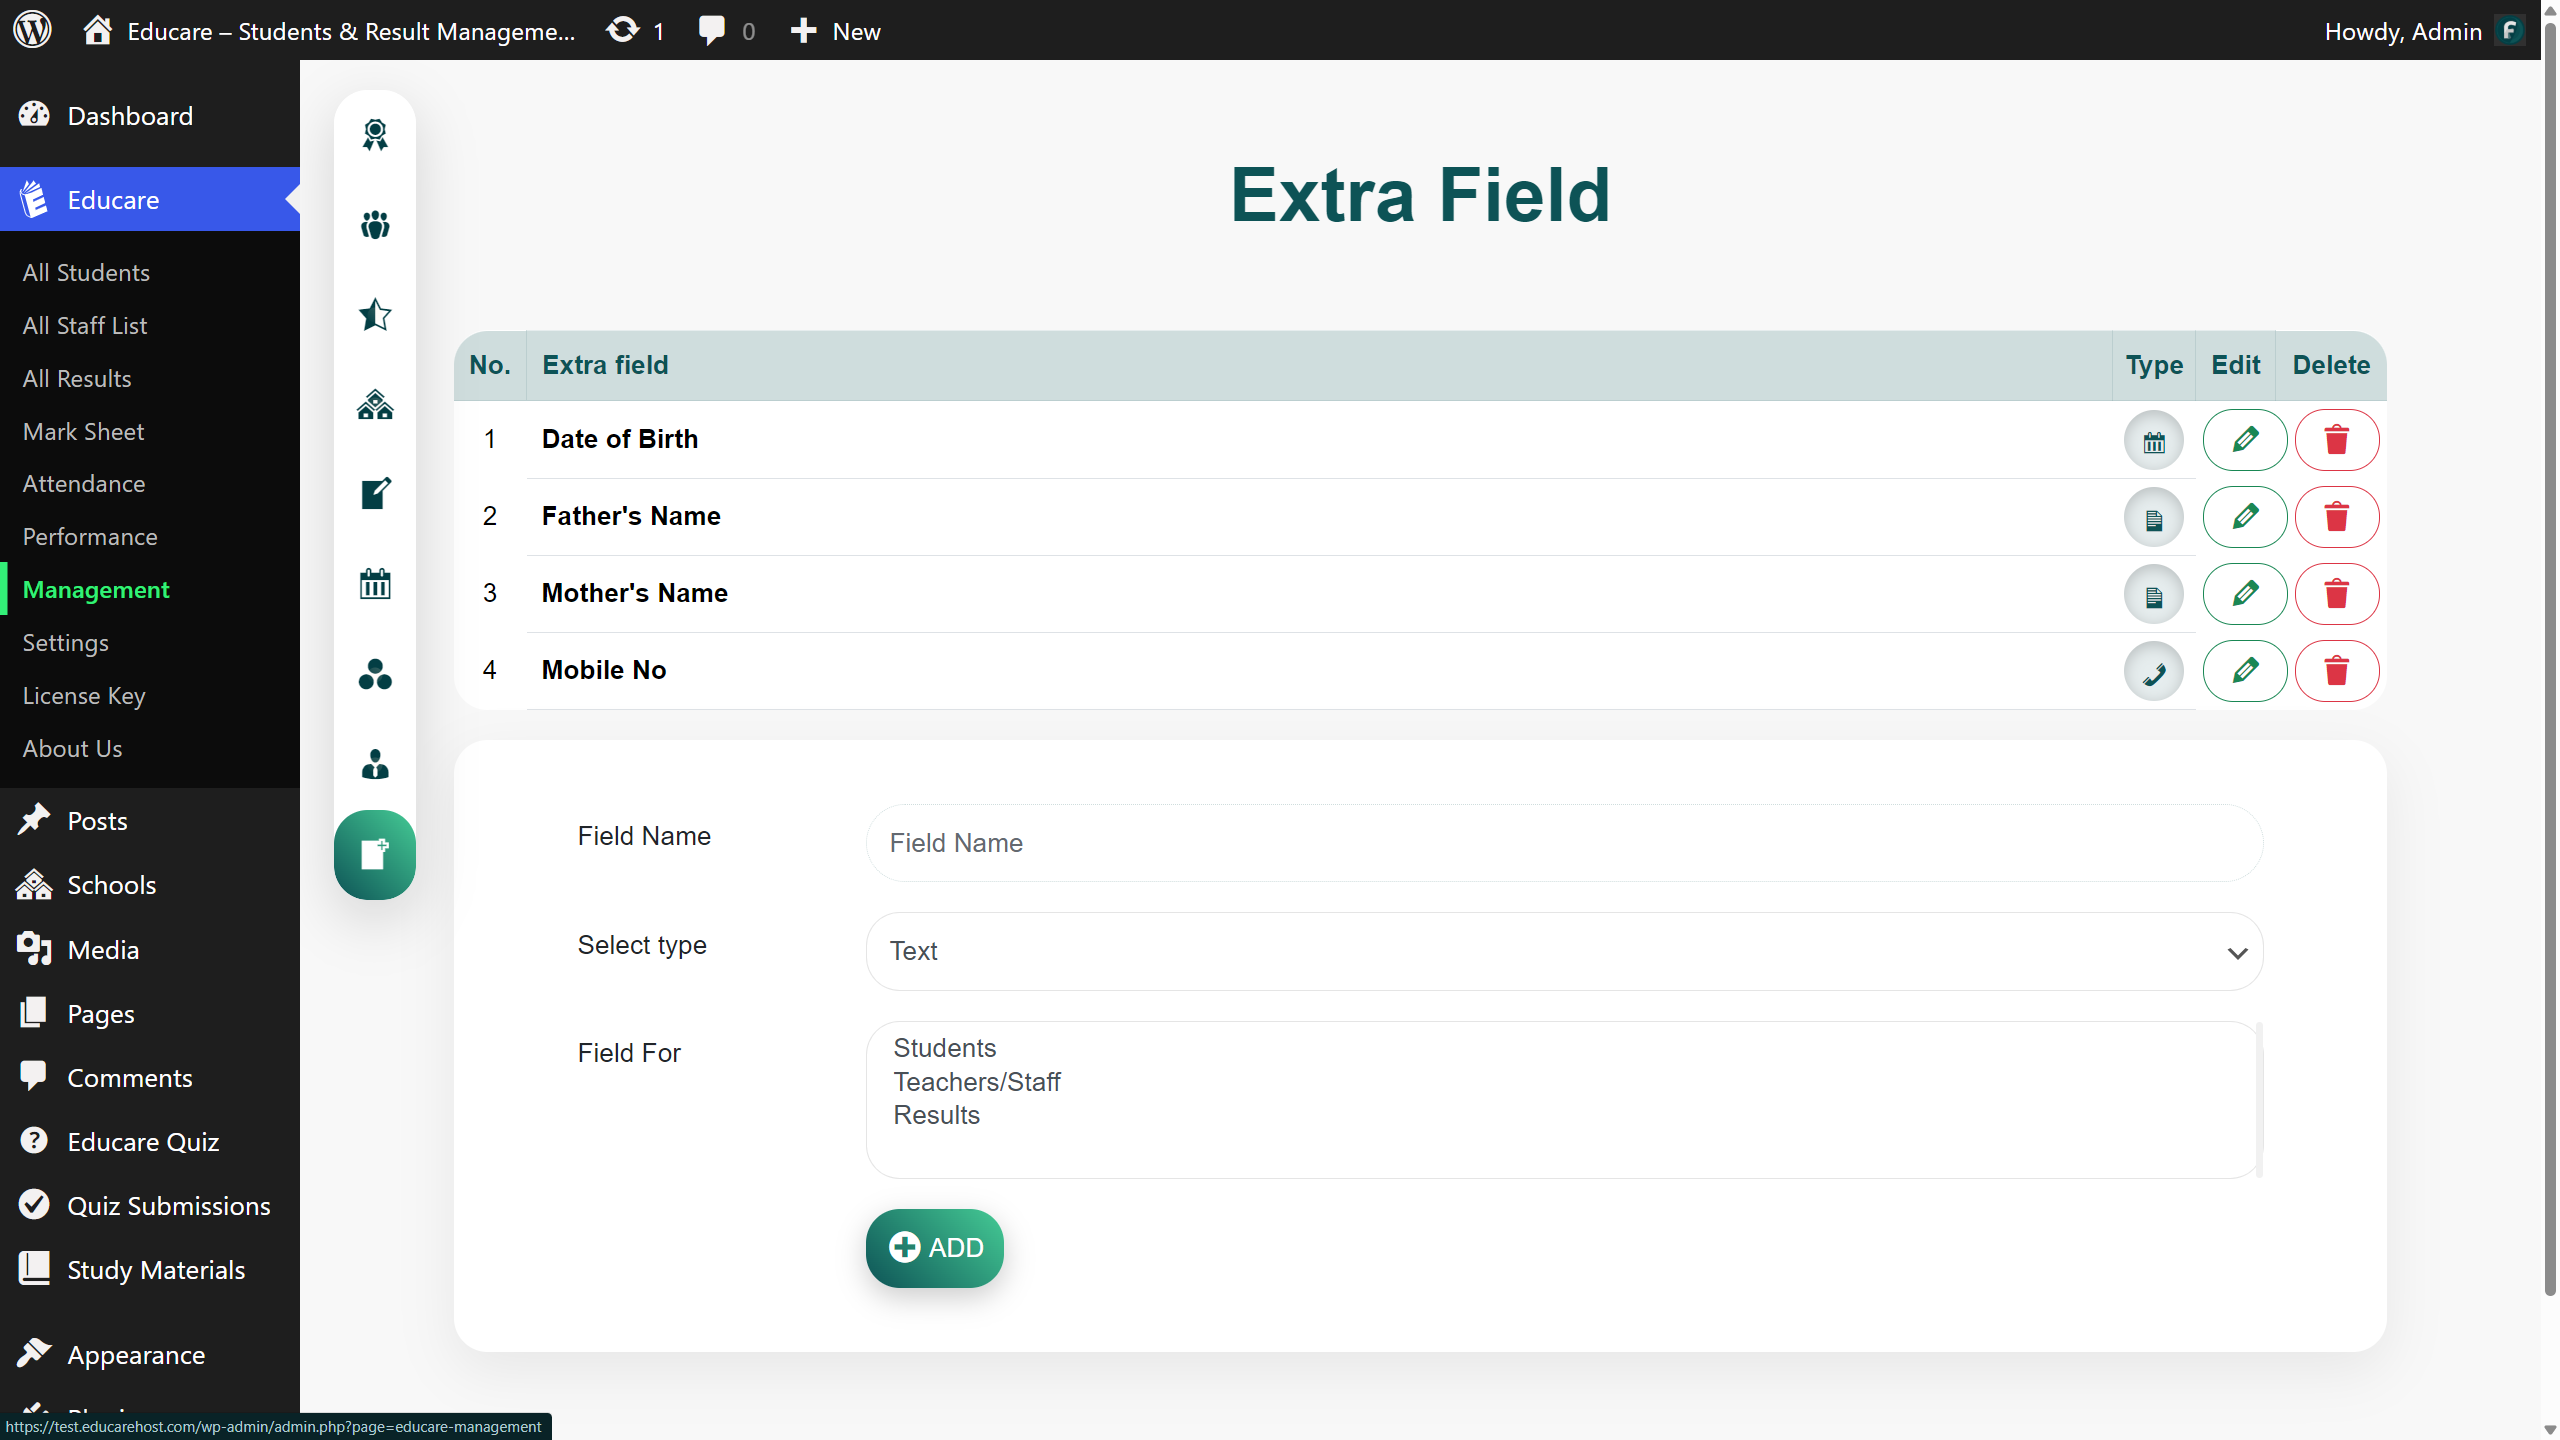Click trash icon for Father's Name row
This screenshot has height=1440, width=2560.
coord(2336,517)
